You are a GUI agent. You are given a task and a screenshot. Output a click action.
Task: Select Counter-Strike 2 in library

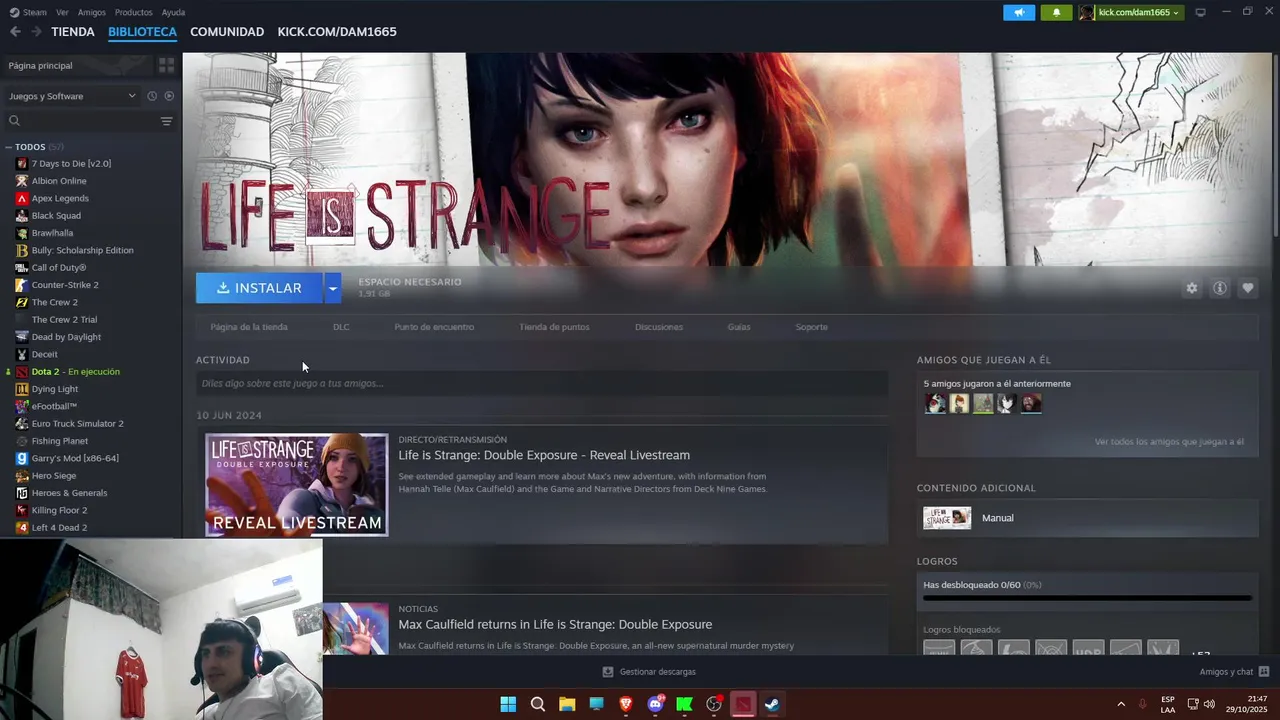65,285
